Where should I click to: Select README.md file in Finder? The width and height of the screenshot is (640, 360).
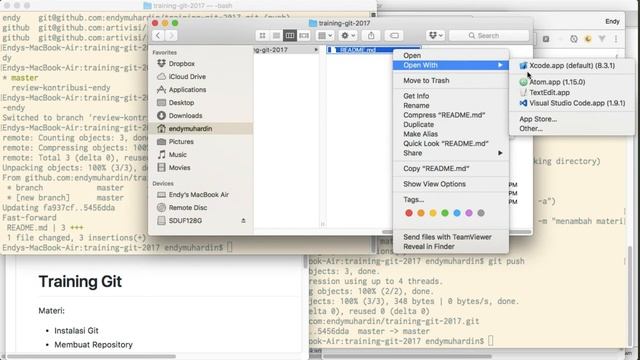(x=359, y=50)
